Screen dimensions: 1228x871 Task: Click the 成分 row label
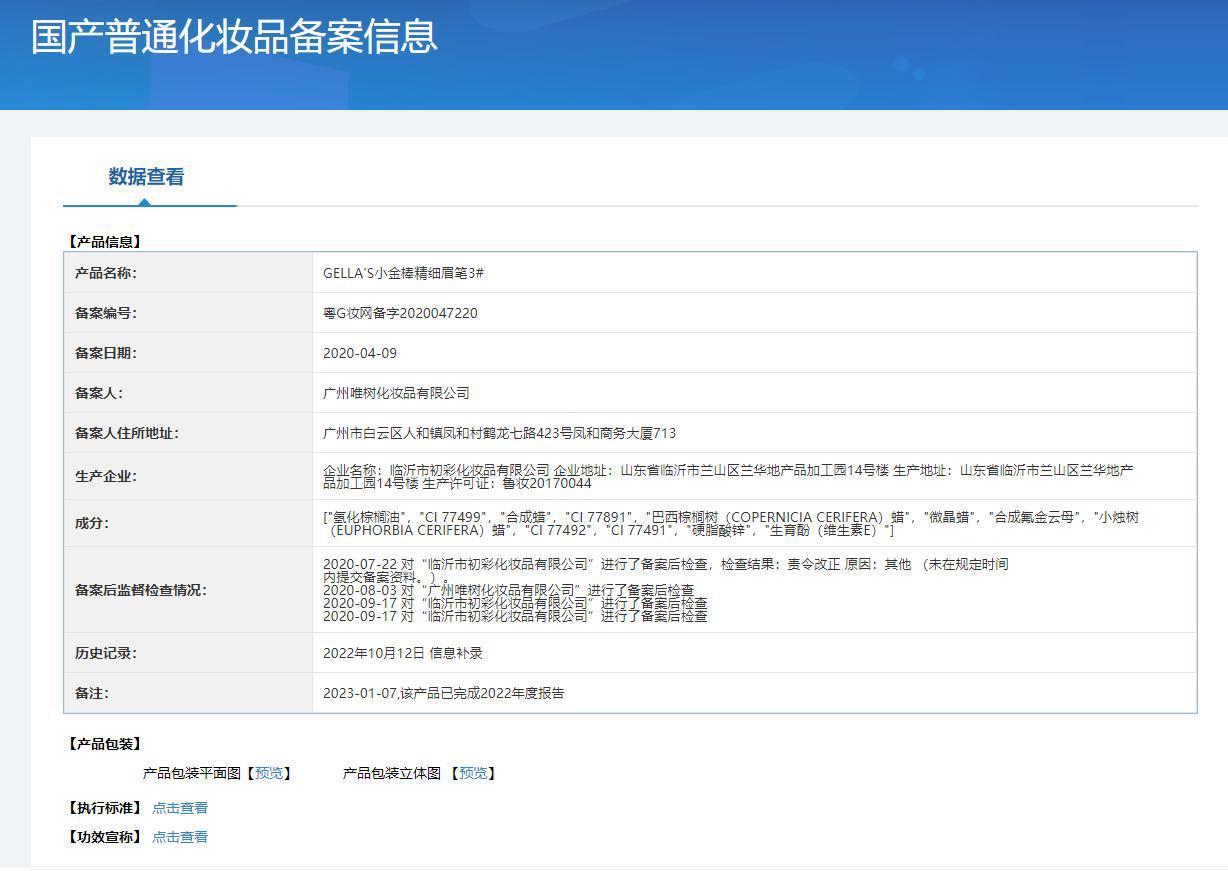[92, 523]
